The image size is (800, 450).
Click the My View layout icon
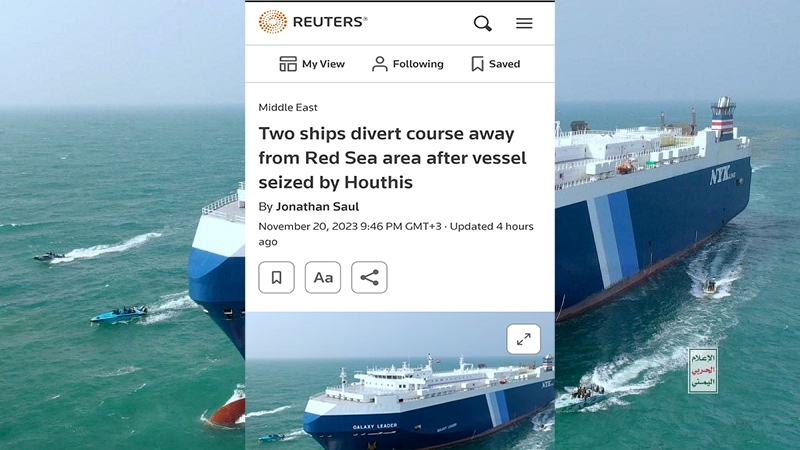click(x=288, y=64)
